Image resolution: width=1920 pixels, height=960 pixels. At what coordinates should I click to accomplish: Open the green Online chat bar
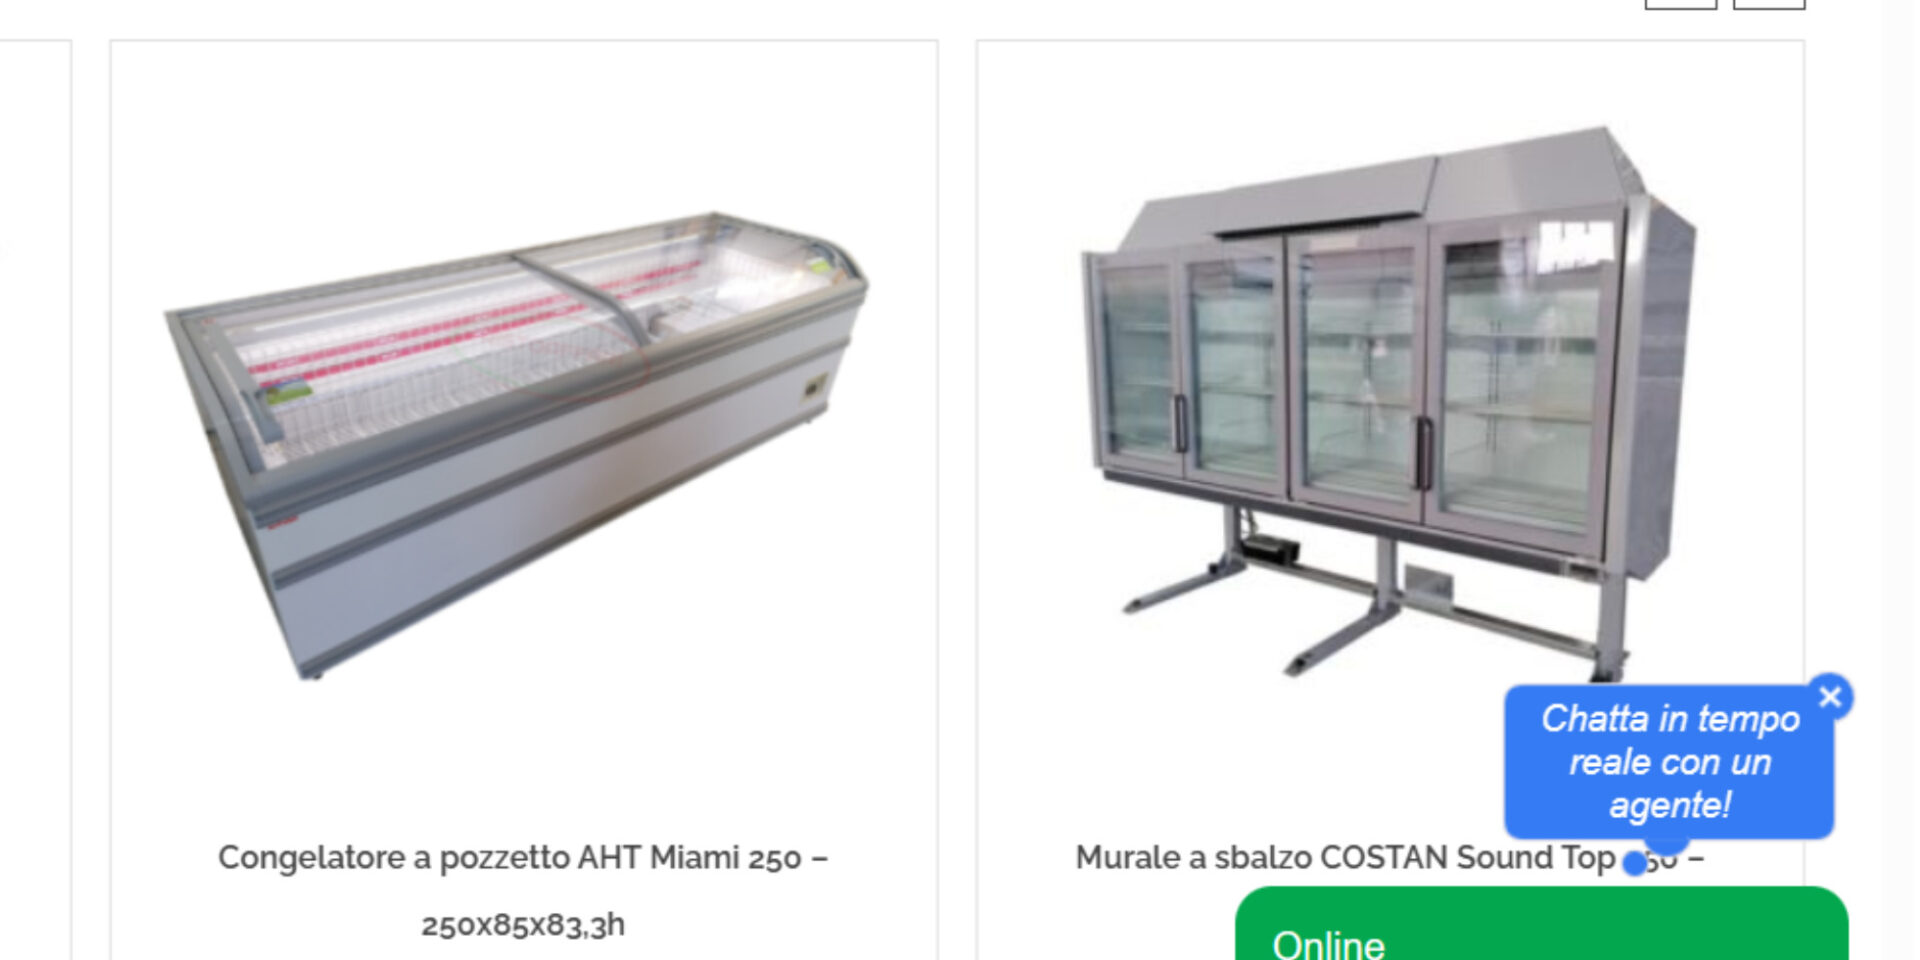(x=1541, y=924)
